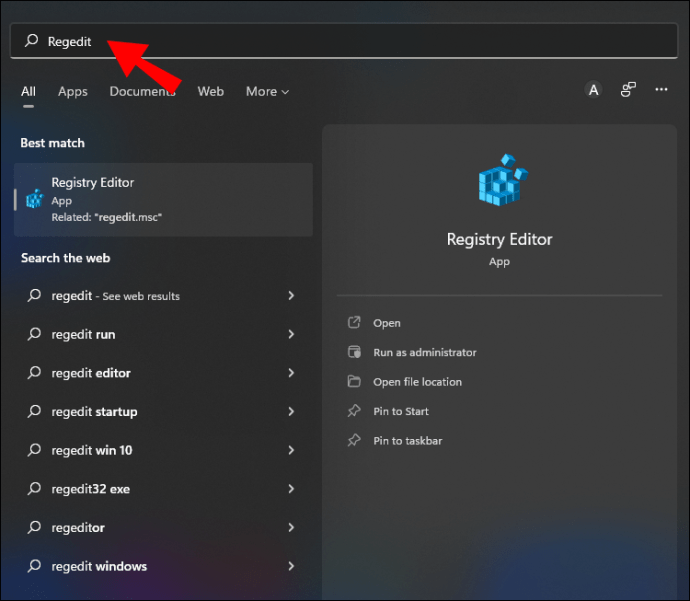Click the search icon next to 'regedit windows'
This screenshot has width=690, height=601.
tap(34, 566)
